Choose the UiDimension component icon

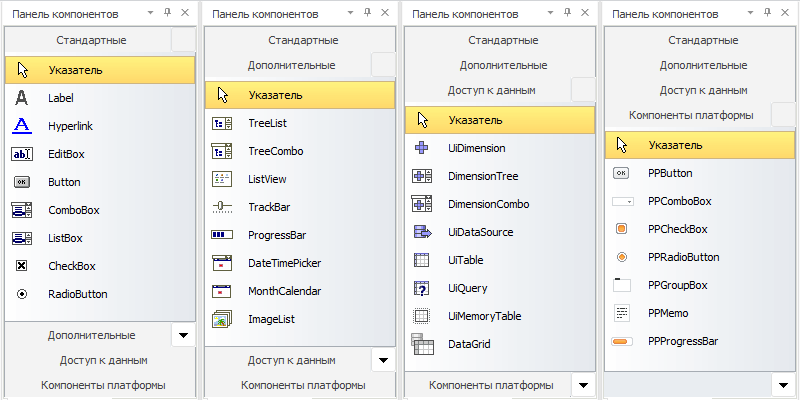pyautogui.click(x=422, y=148)
